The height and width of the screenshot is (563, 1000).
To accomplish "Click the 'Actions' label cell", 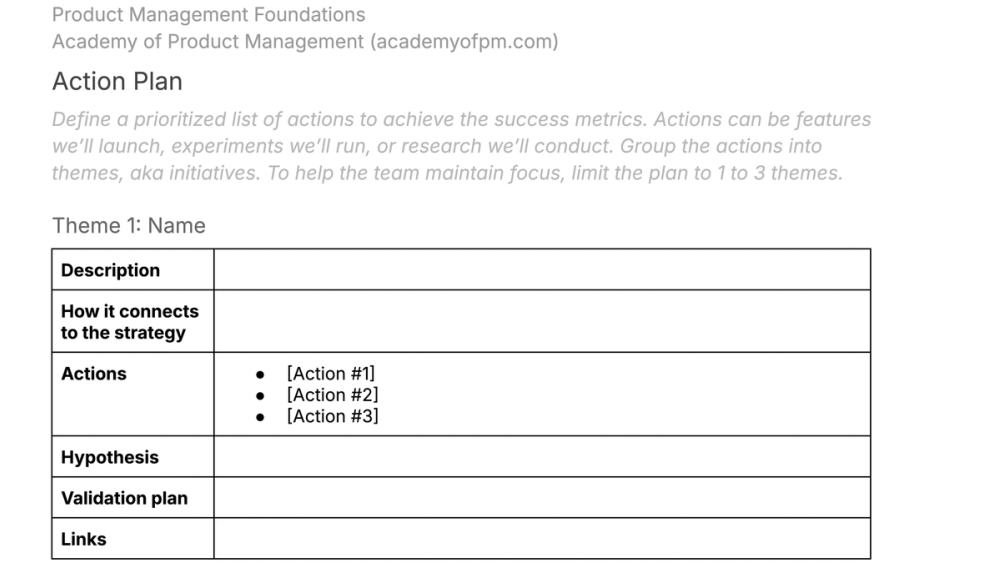I will 94,374.
